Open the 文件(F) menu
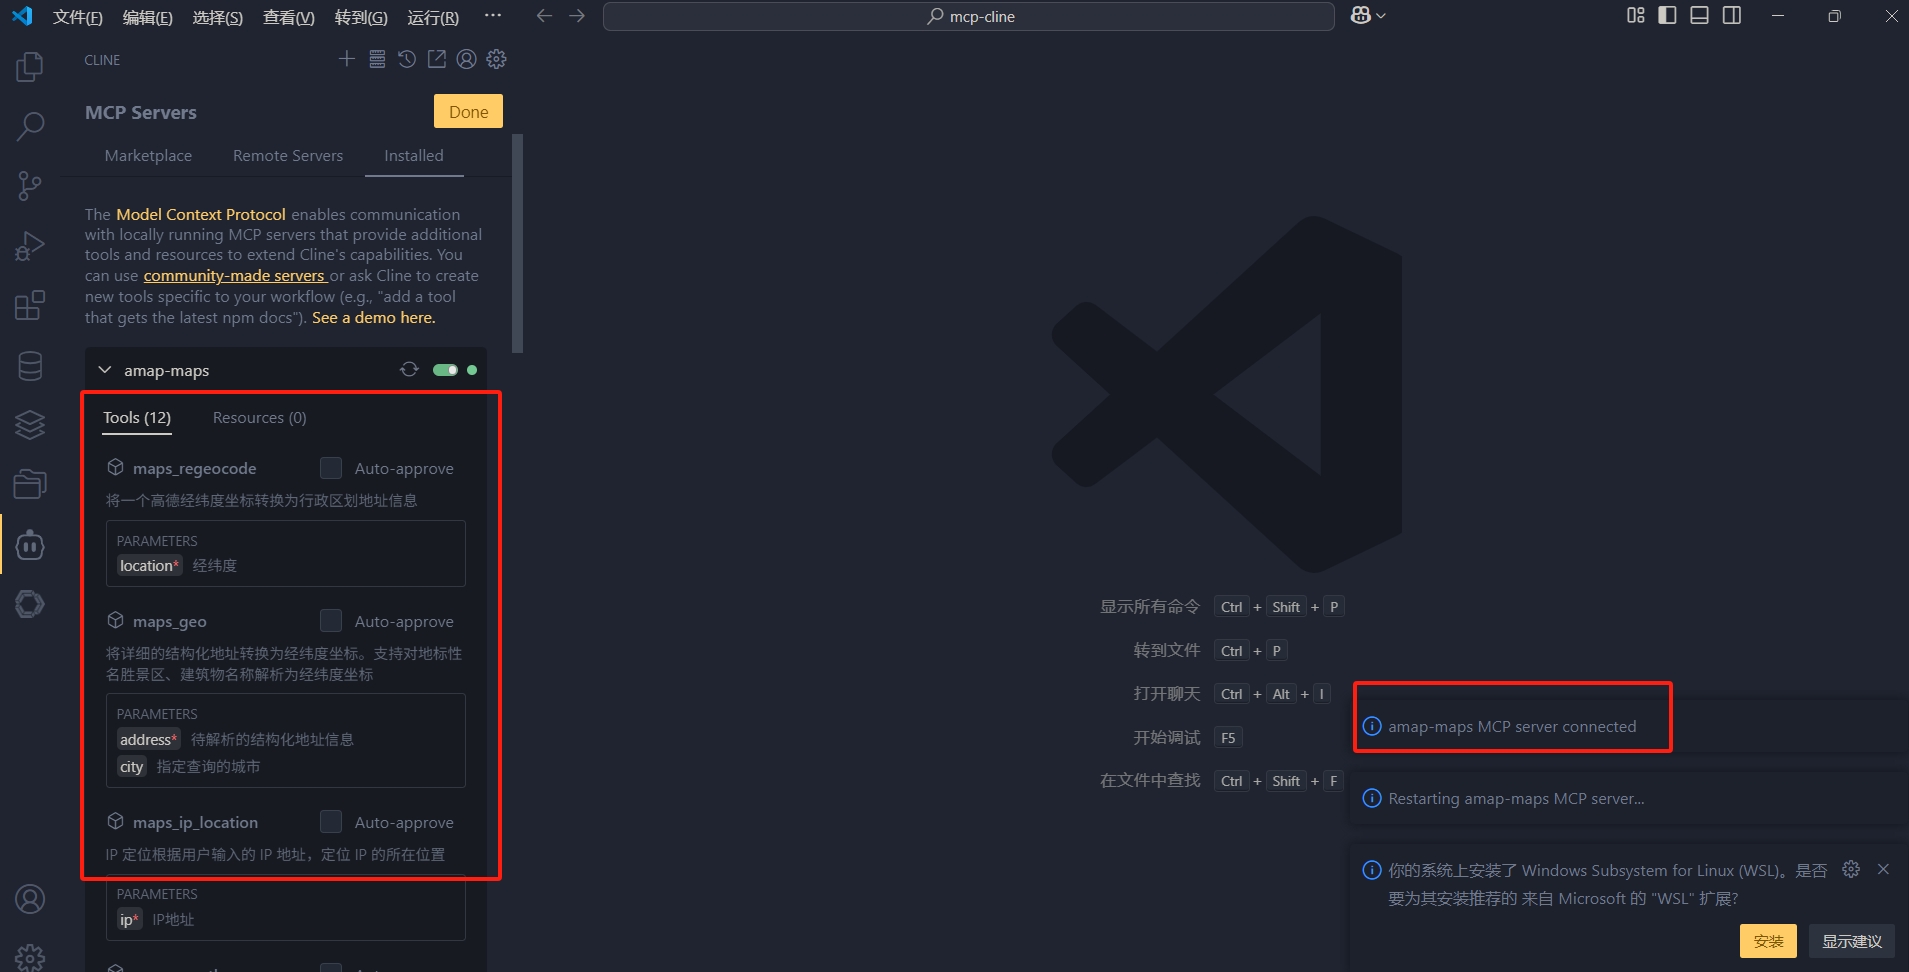 click(x=78, y=17)
